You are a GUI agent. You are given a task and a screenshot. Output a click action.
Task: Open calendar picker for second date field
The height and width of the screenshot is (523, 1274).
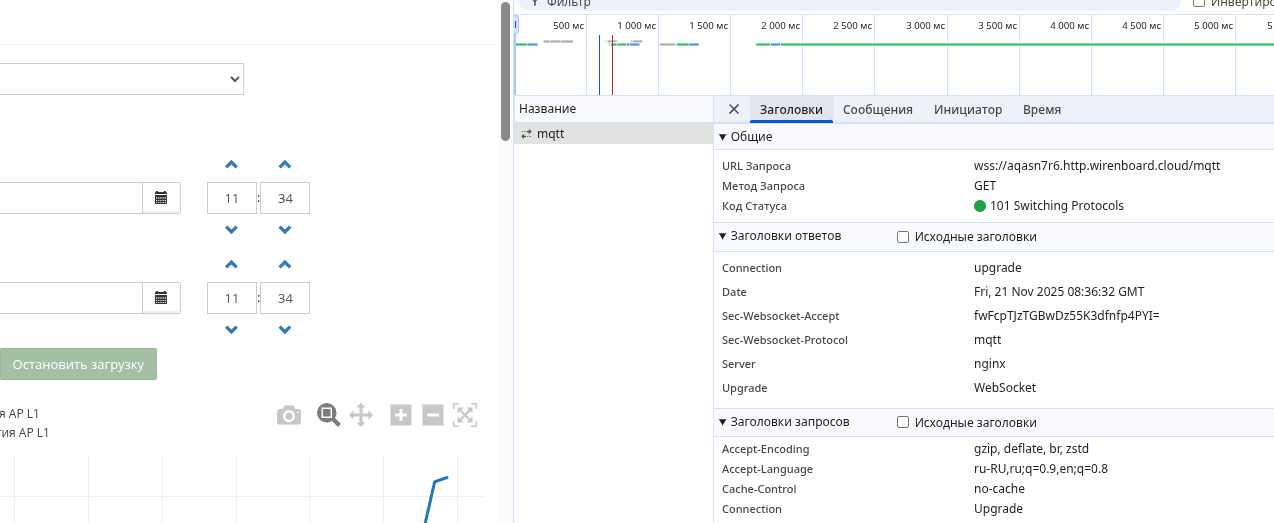tap(161, 298)
